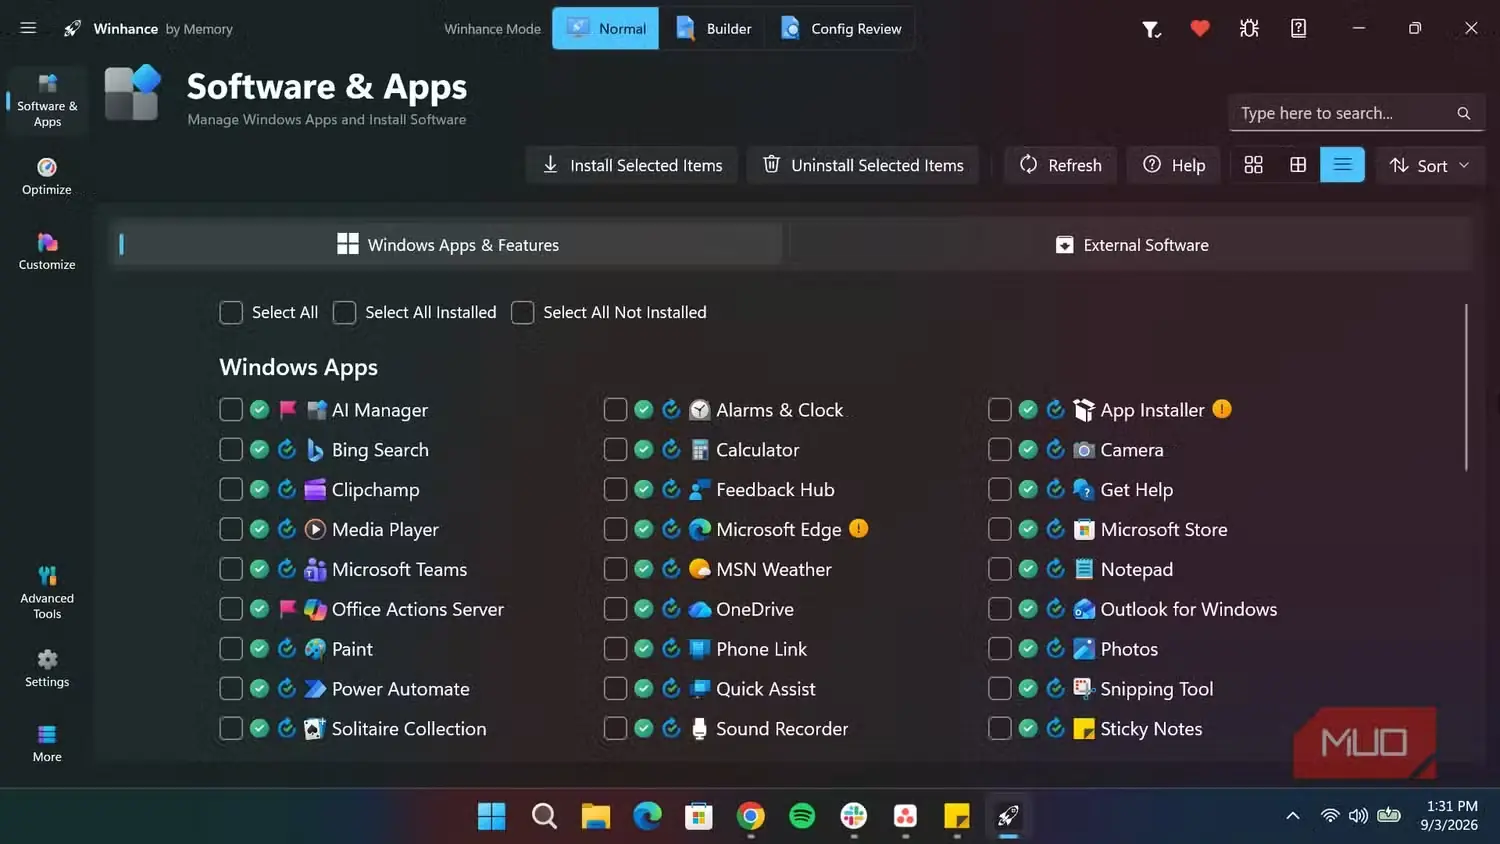
Task: Check the Alarms & Clock checkbox
Action: [x=615, y=409]
